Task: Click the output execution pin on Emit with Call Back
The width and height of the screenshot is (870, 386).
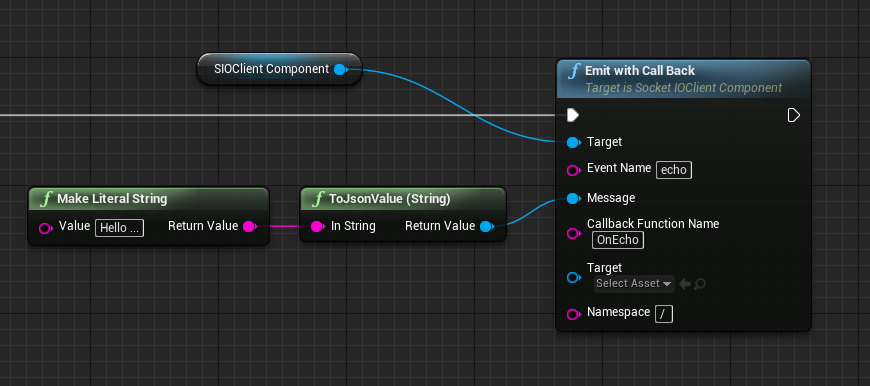Action: click(x=793, y=115)
